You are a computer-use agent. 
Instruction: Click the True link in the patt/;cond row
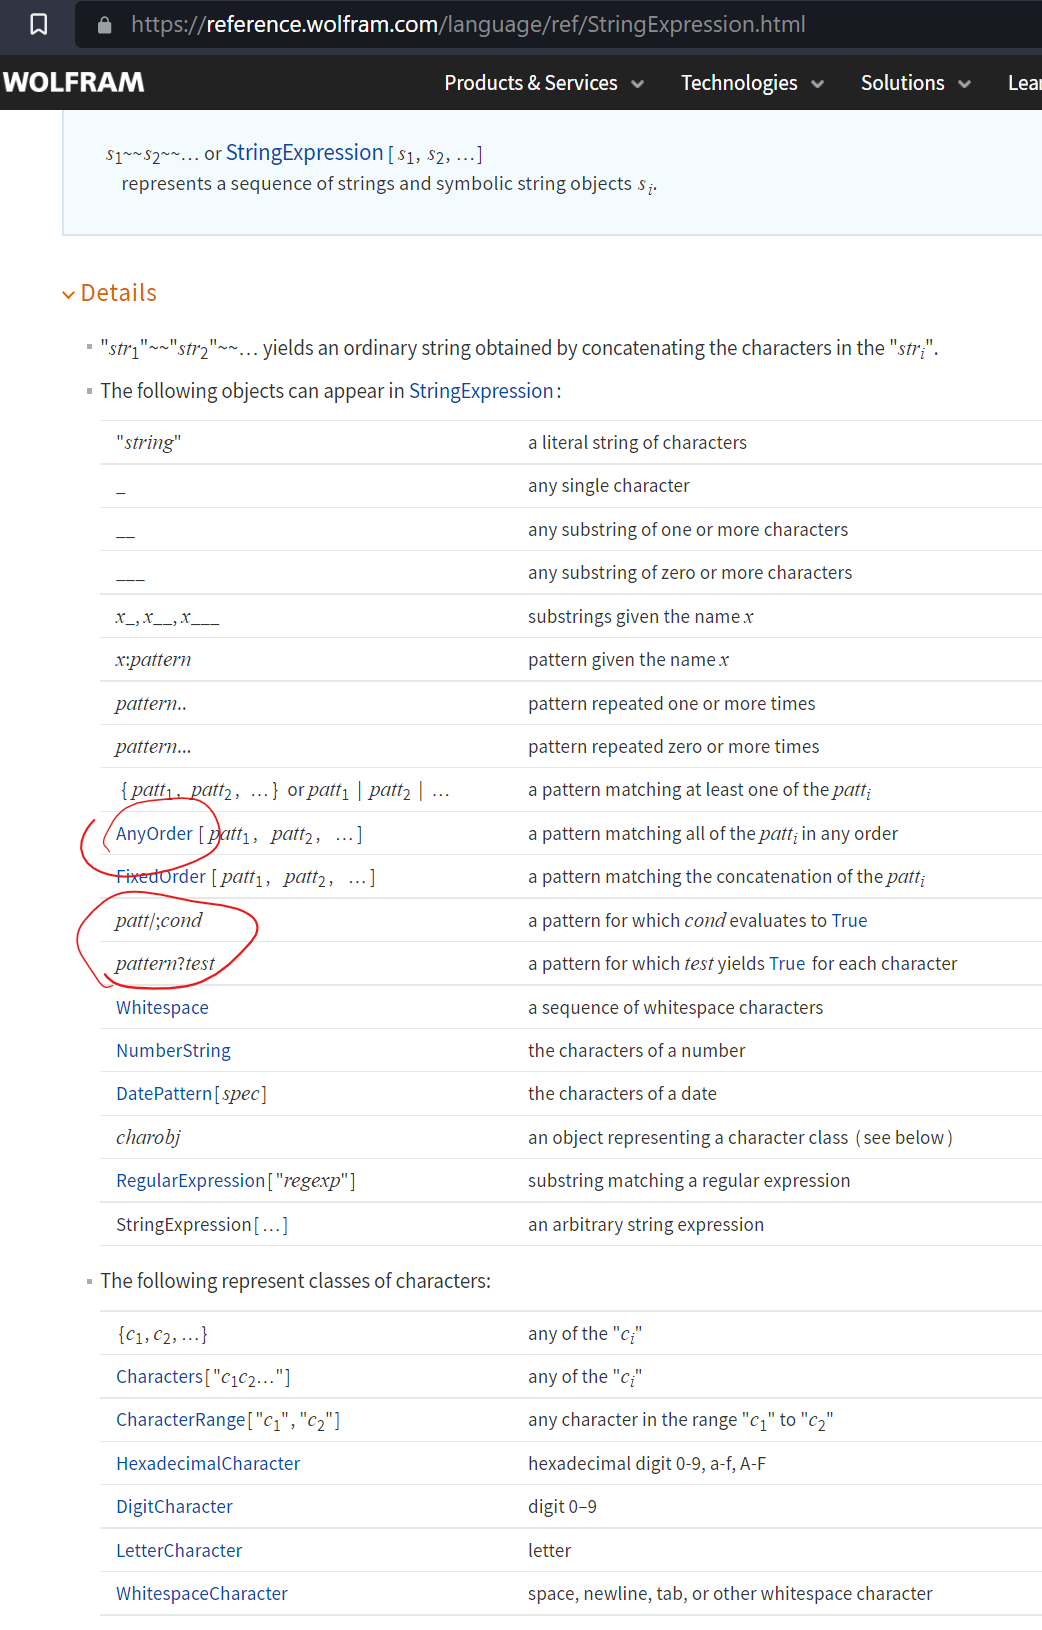pos(849,921)
